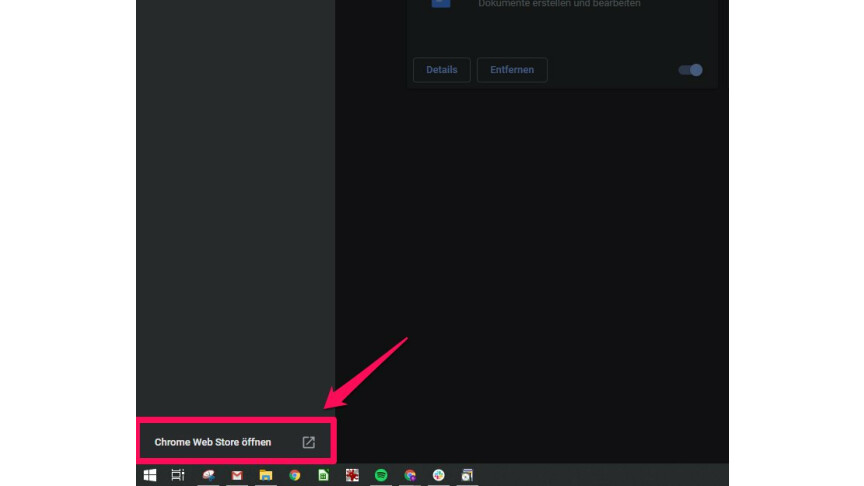864x486 pixels.
Task: Click the Details button of the extension
Action: (x=441, y=70)
